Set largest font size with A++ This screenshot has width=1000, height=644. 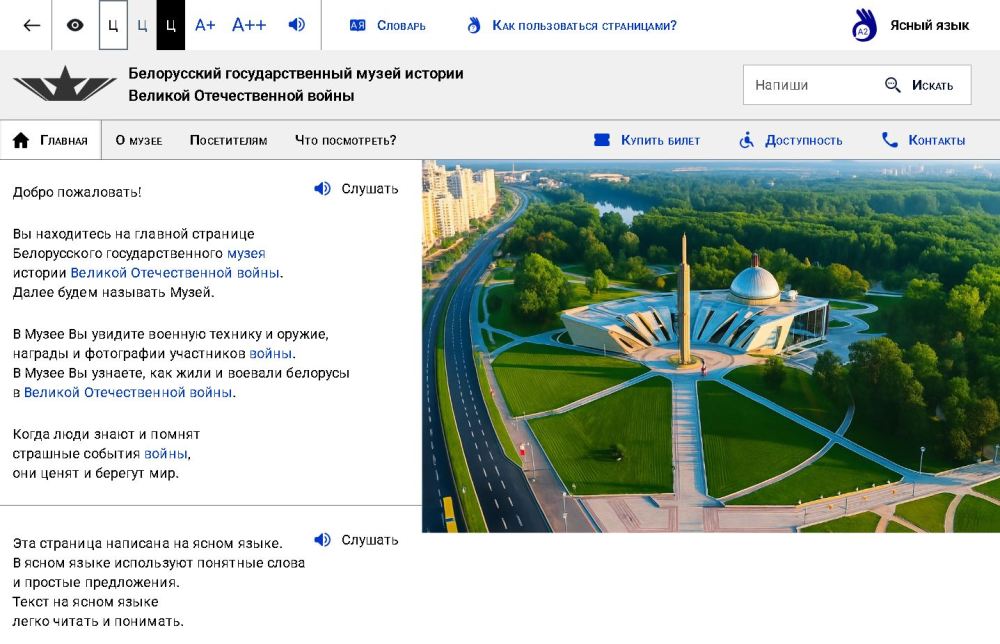249,25
